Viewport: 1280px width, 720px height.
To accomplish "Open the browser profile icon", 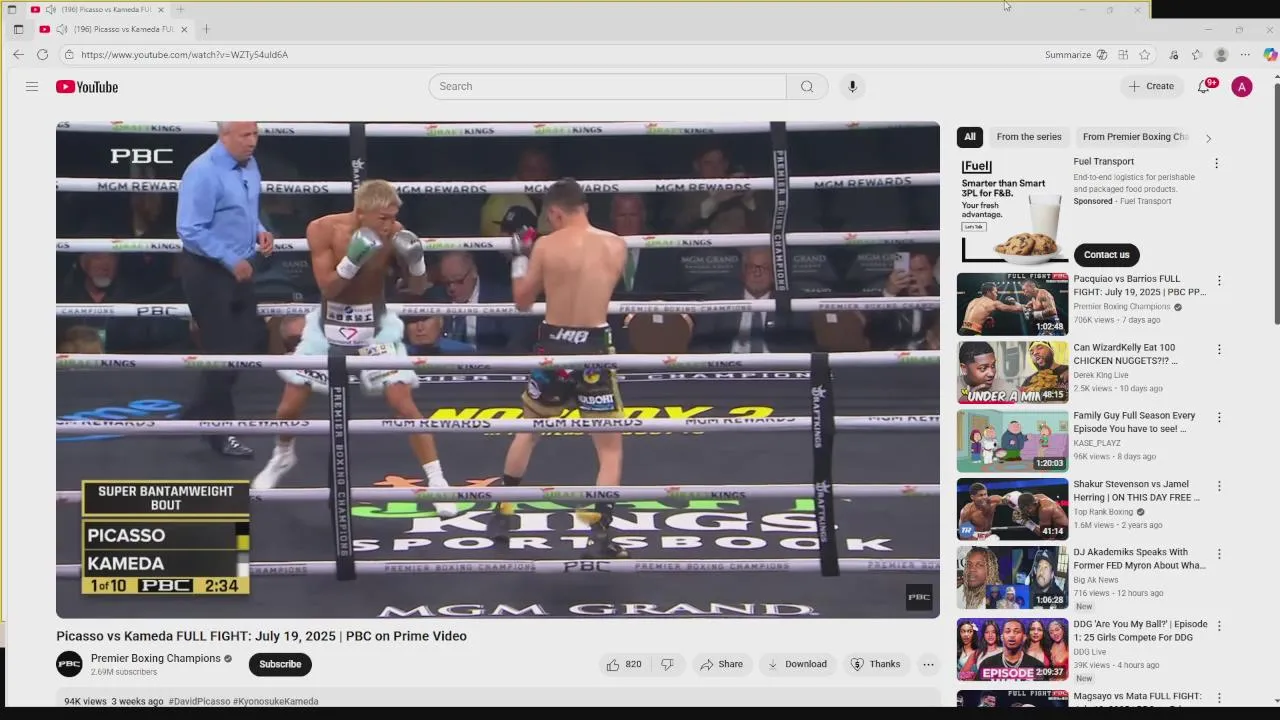I will 1221,55.
